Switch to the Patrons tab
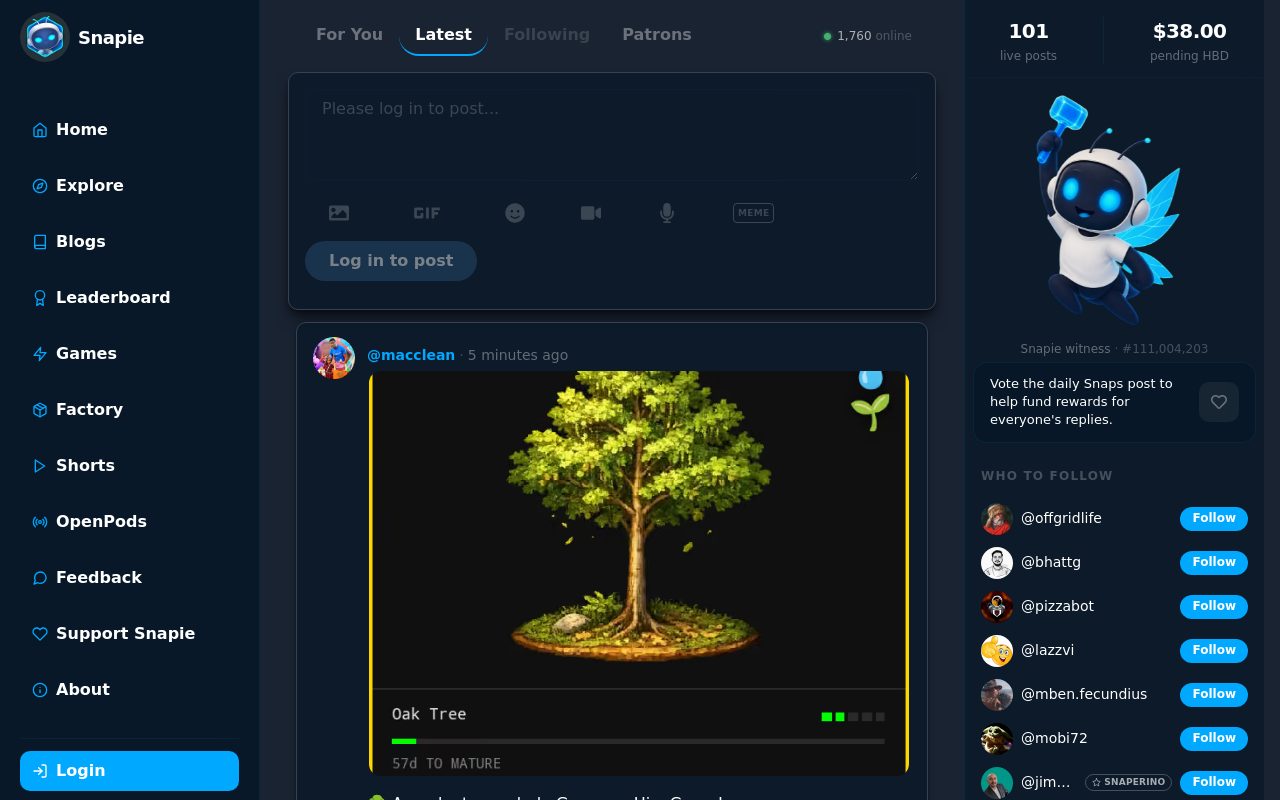 [x=656, y=34]
